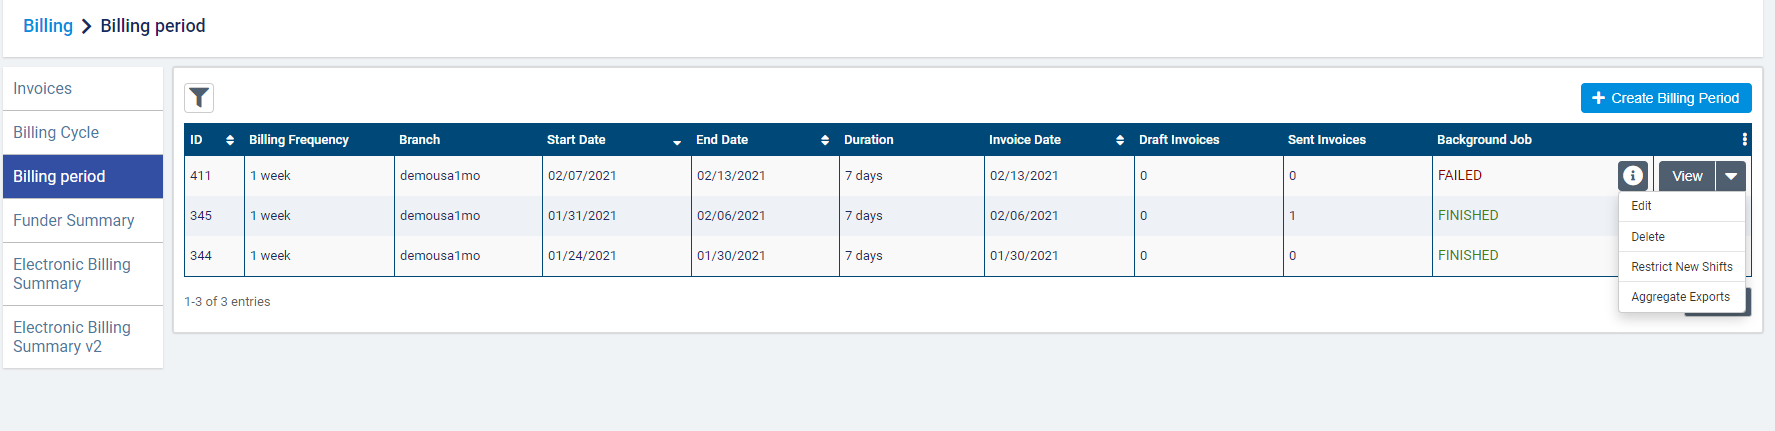1775x431 pixels.
Task: Click the info icon on row 411
Action: click(x=1633, y=176)
